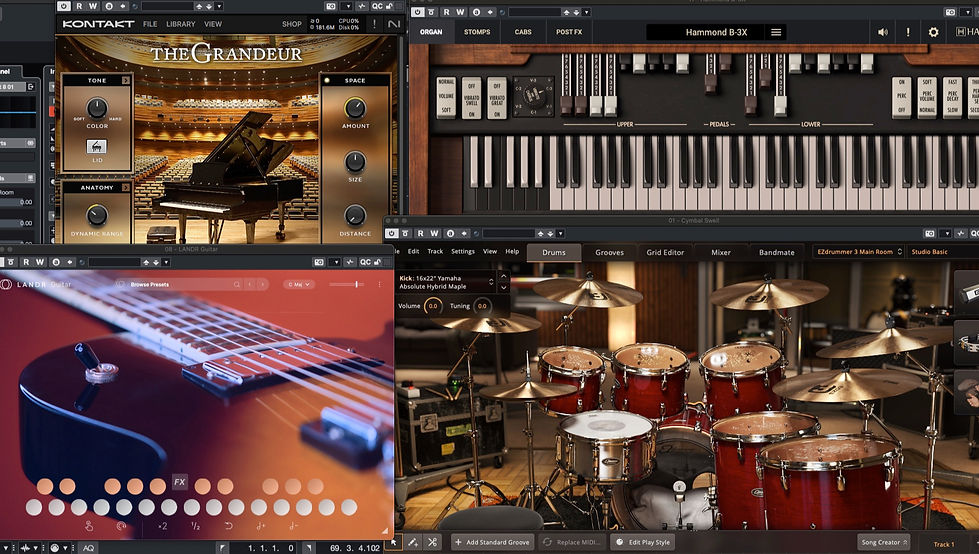
Task: Toggle the EZdrummer window power/activate button
Action: point(391,233)
